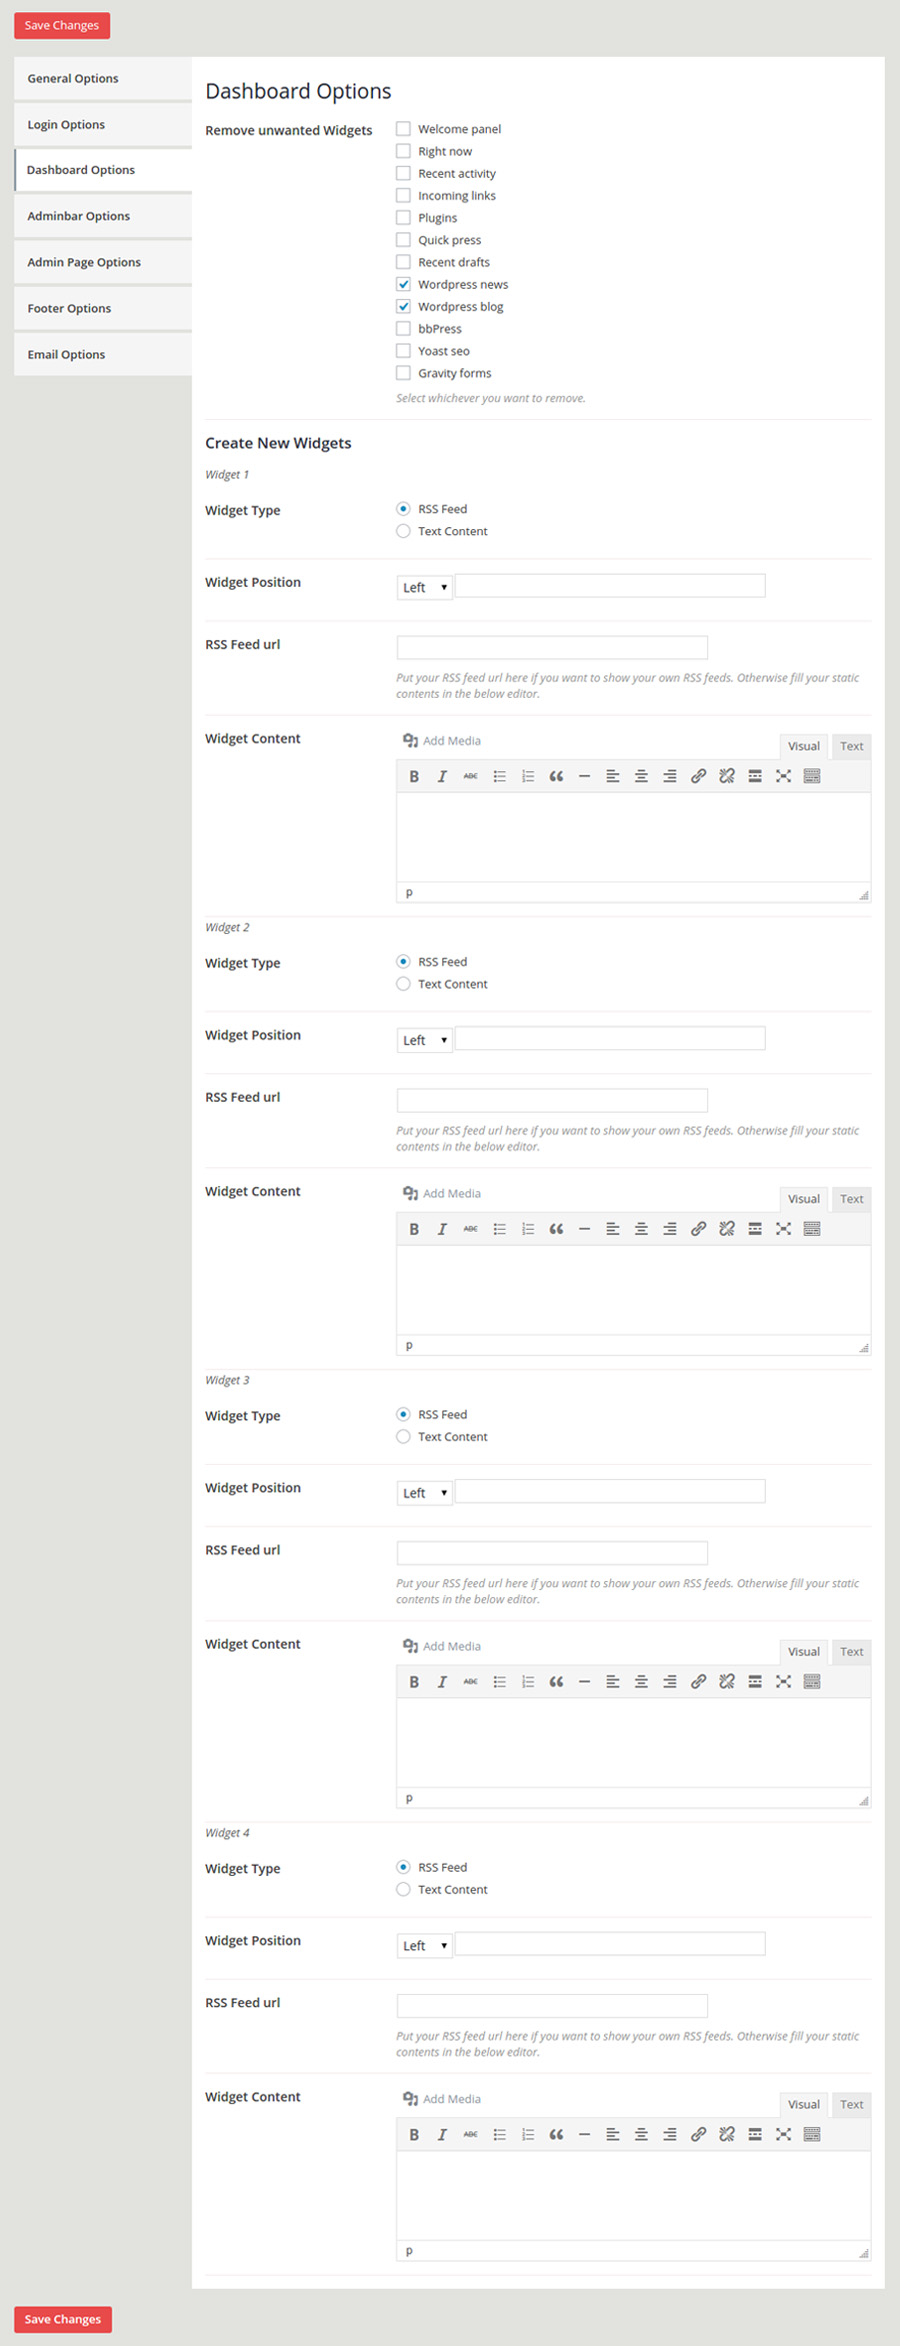The image size is (900, 2346).
Task: Open Widget 1 position dropdown
Action: [424, 587]
